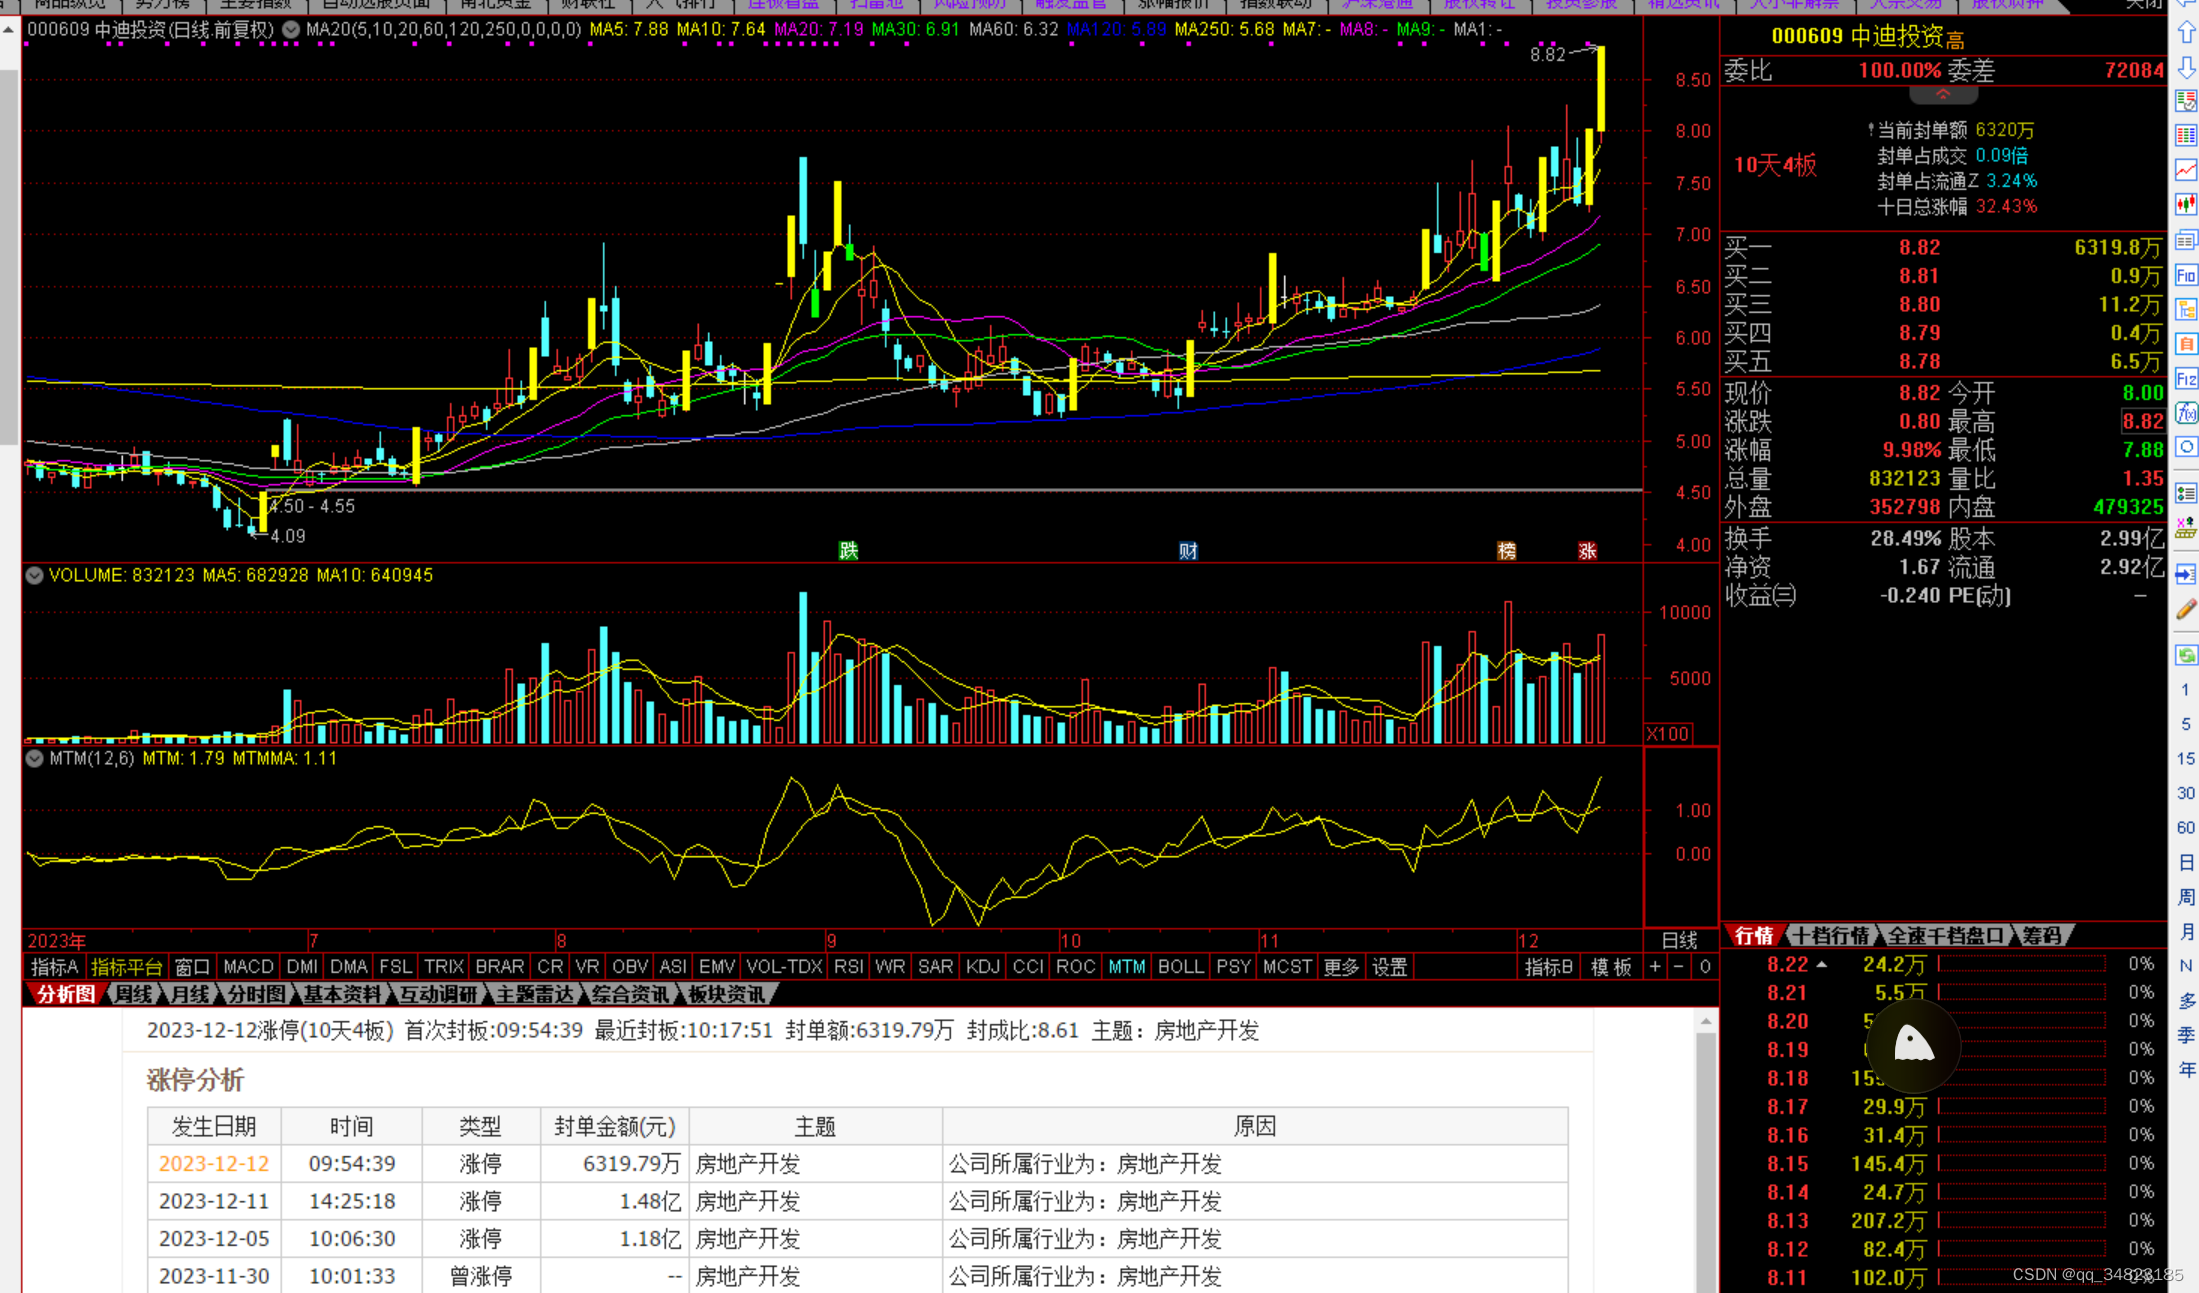
Task: Switch to the 十档行情 tab
Action: pos(1830,935)
